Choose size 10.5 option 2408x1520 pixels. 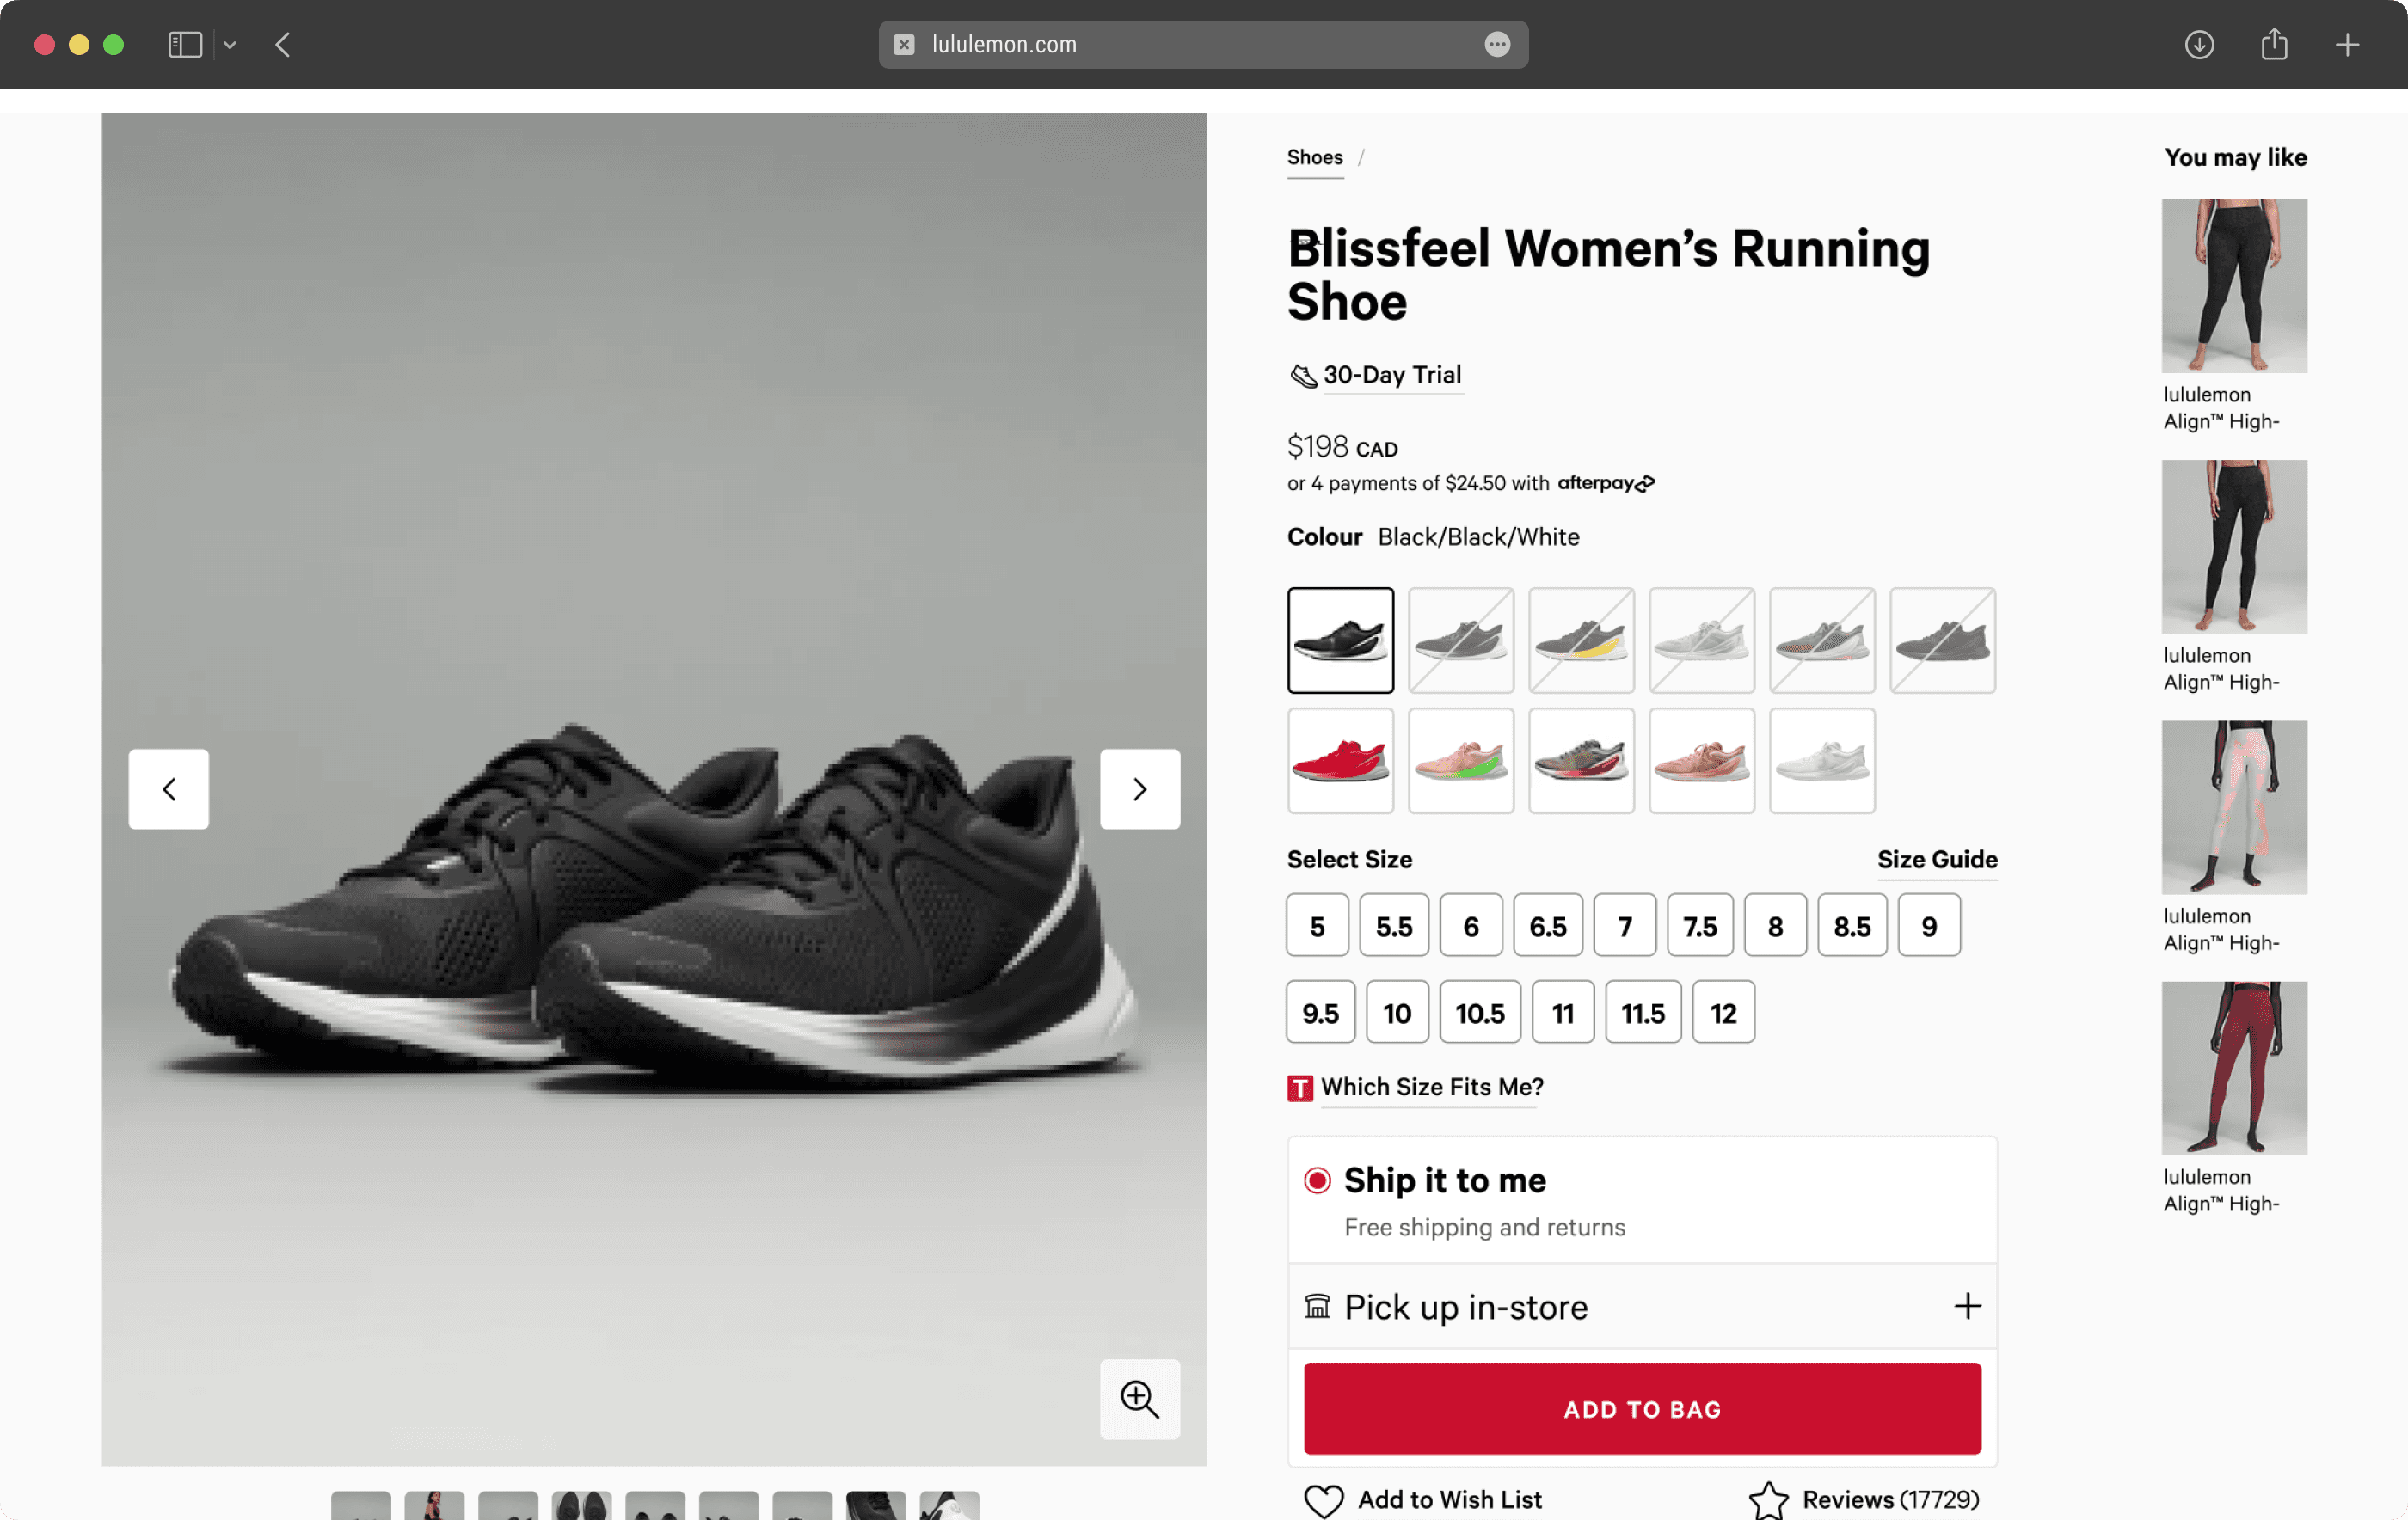pyautogui.click(x=1479, y=1013)
